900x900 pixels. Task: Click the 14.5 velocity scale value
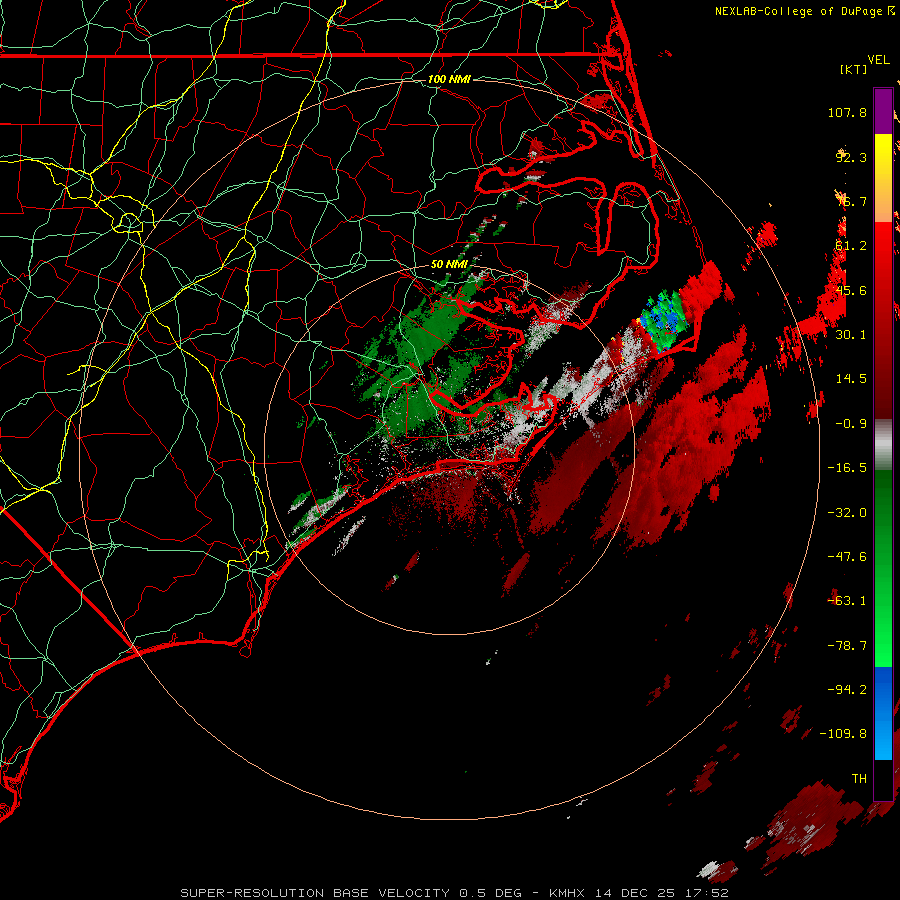[851, 379]
